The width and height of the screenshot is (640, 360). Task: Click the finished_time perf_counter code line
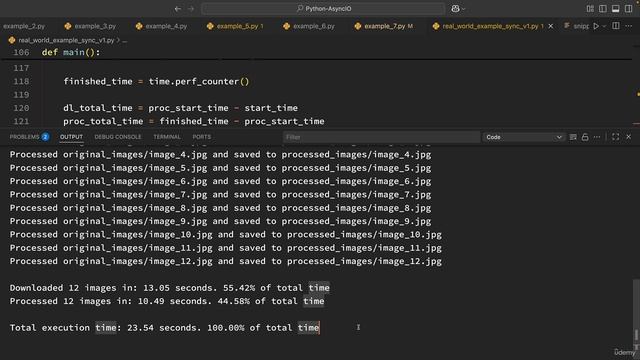pos(156,81)
